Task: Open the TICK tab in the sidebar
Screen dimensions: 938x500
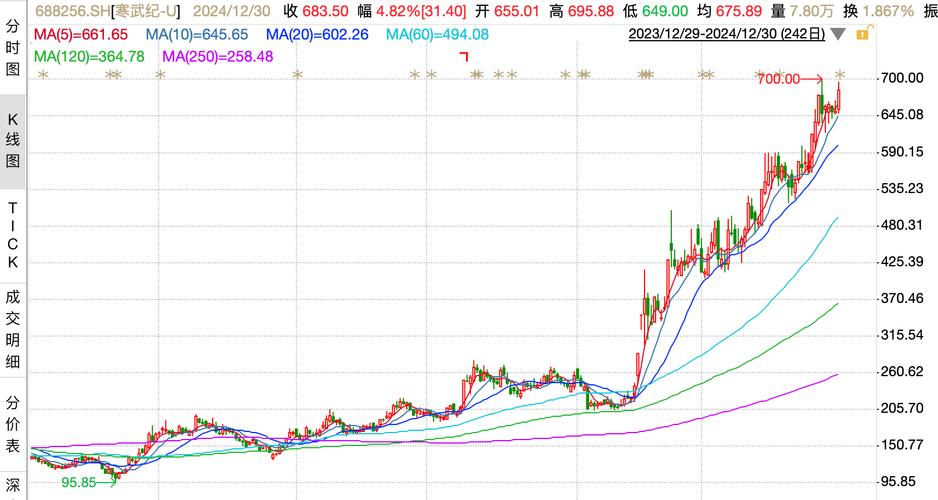Action: (x=13, y=234)
